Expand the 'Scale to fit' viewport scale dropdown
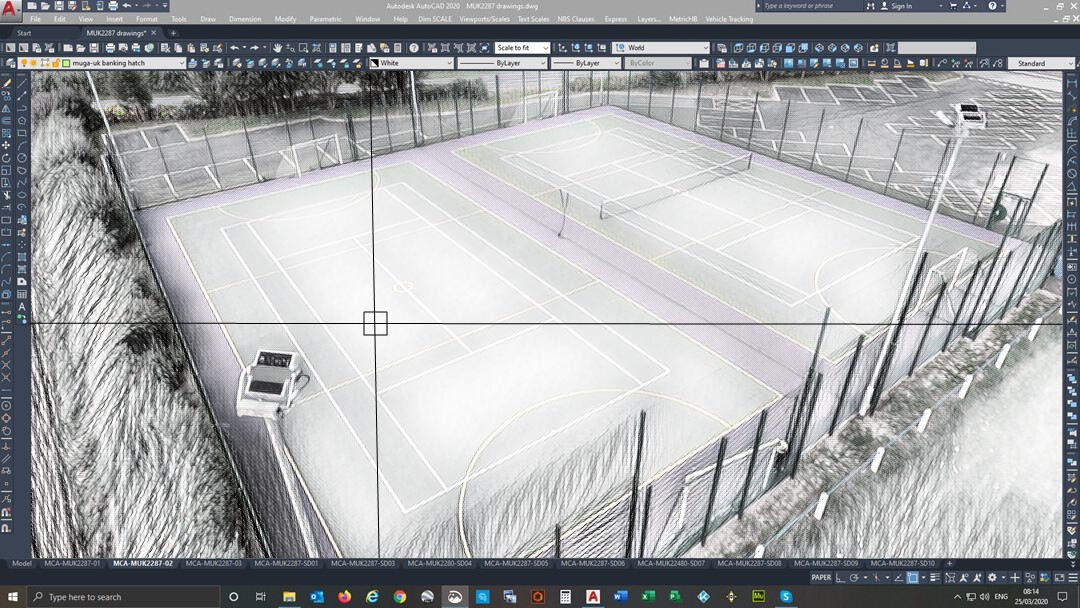 click(x=523, y=48)
